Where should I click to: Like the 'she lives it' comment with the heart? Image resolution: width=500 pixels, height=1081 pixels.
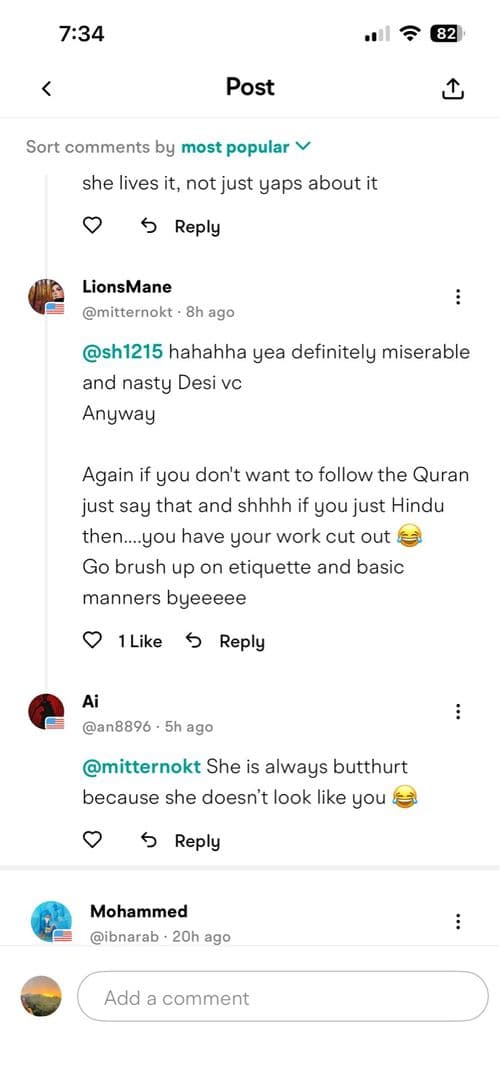click(x=92, y=226)
